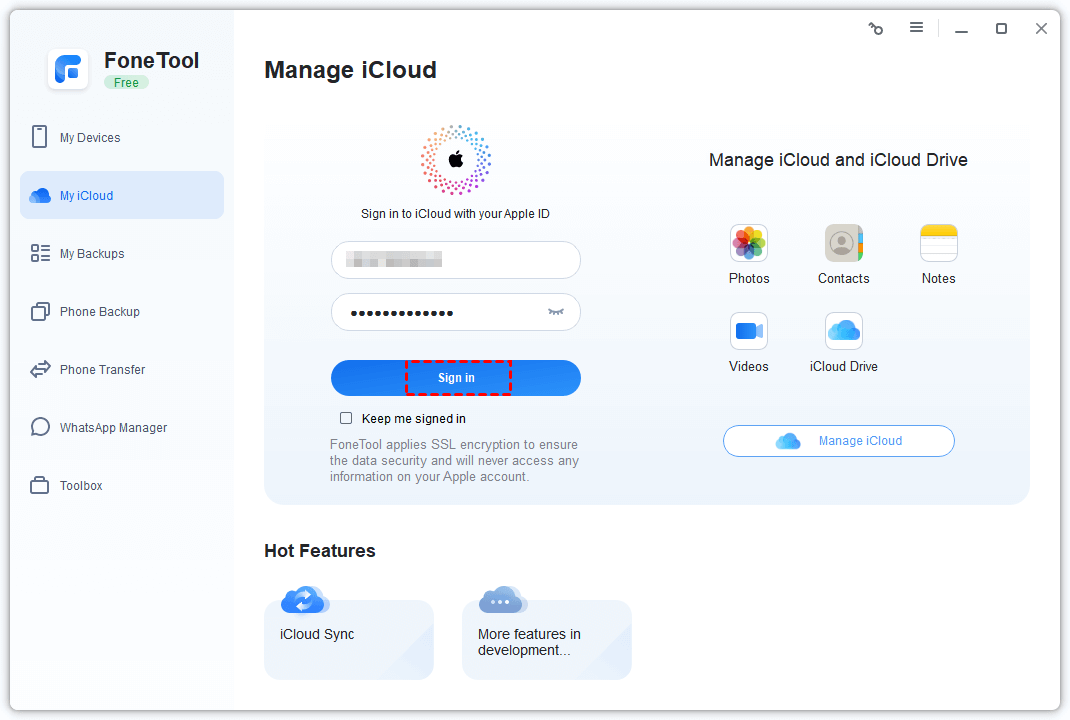
Task: Enable Keep me signed in checkbox
Action: click(x=346, y=418)
